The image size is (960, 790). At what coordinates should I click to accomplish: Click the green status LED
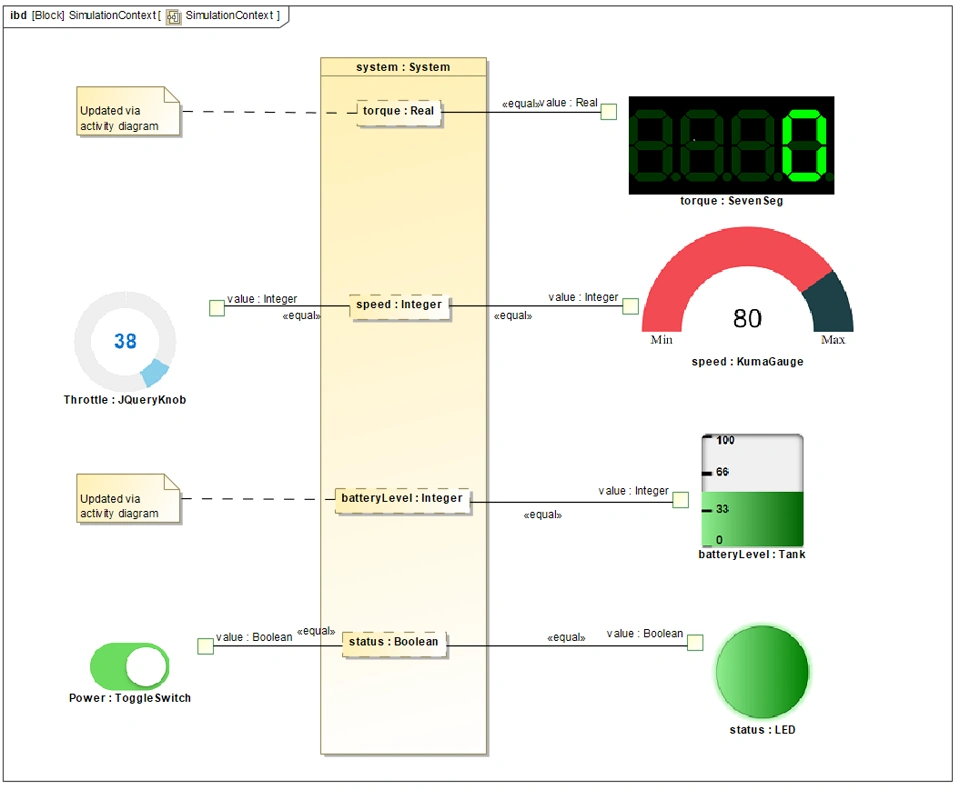[x=762, y=672]
